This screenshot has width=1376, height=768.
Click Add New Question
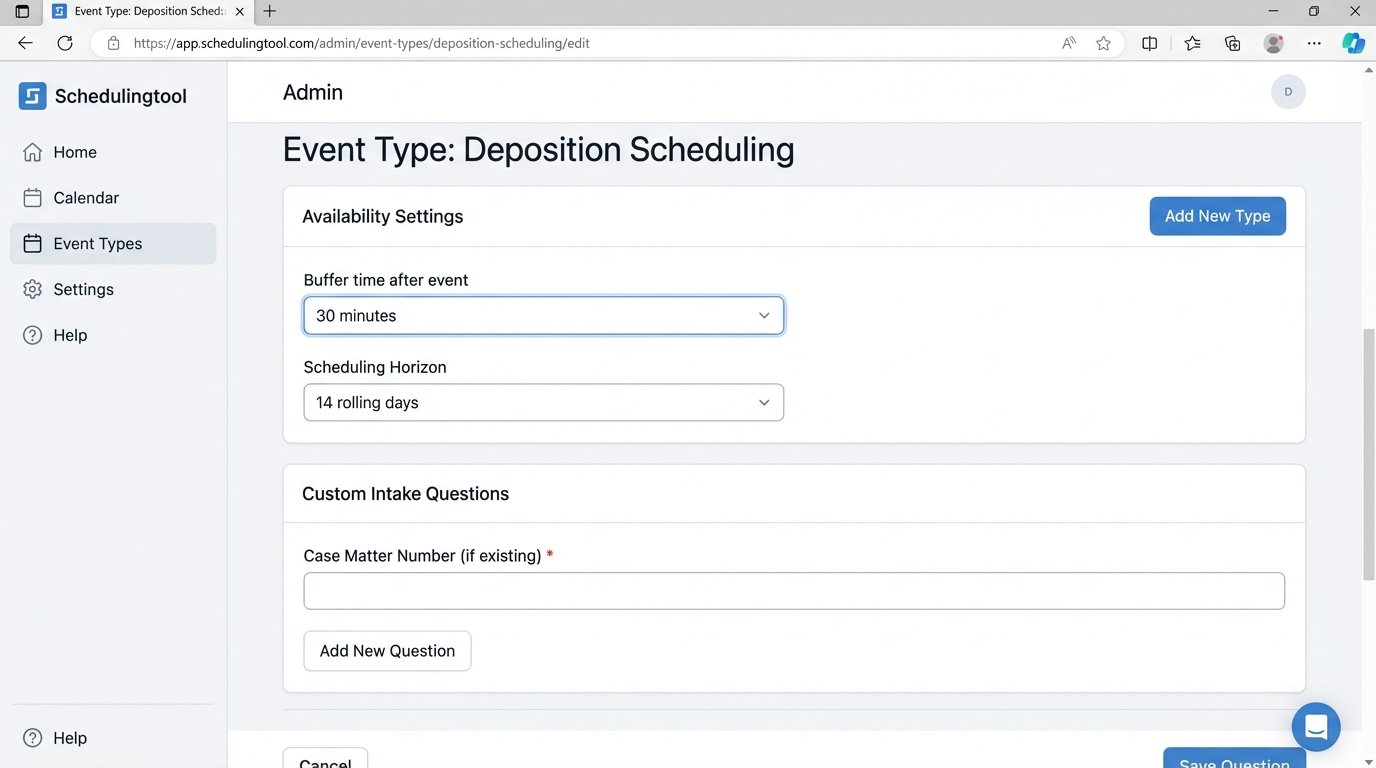click(x=387, y=650)
